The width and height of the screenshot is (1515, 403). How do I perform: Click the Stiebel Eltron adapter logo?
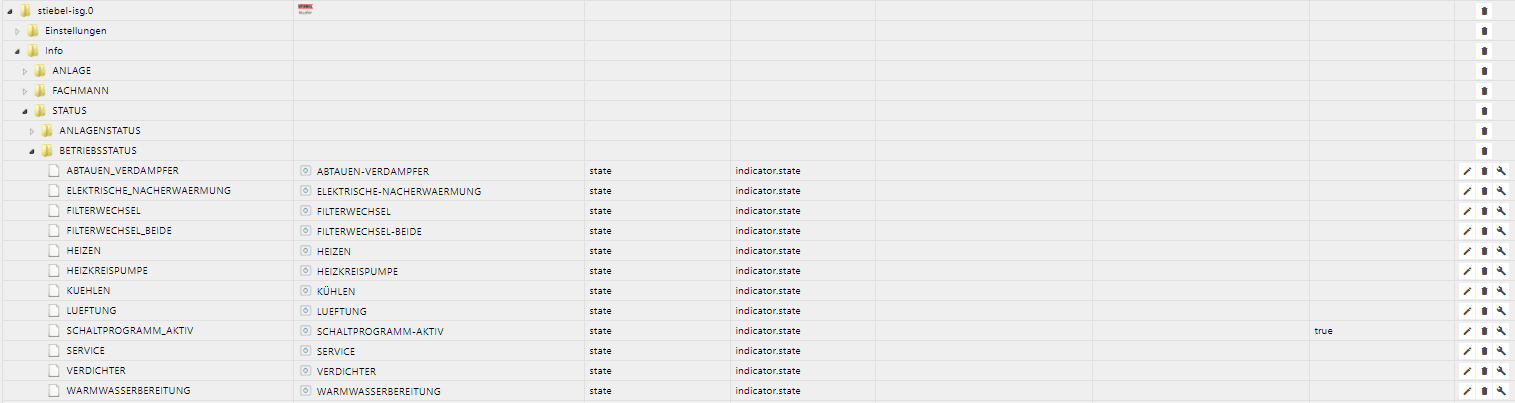click(305, 9)
